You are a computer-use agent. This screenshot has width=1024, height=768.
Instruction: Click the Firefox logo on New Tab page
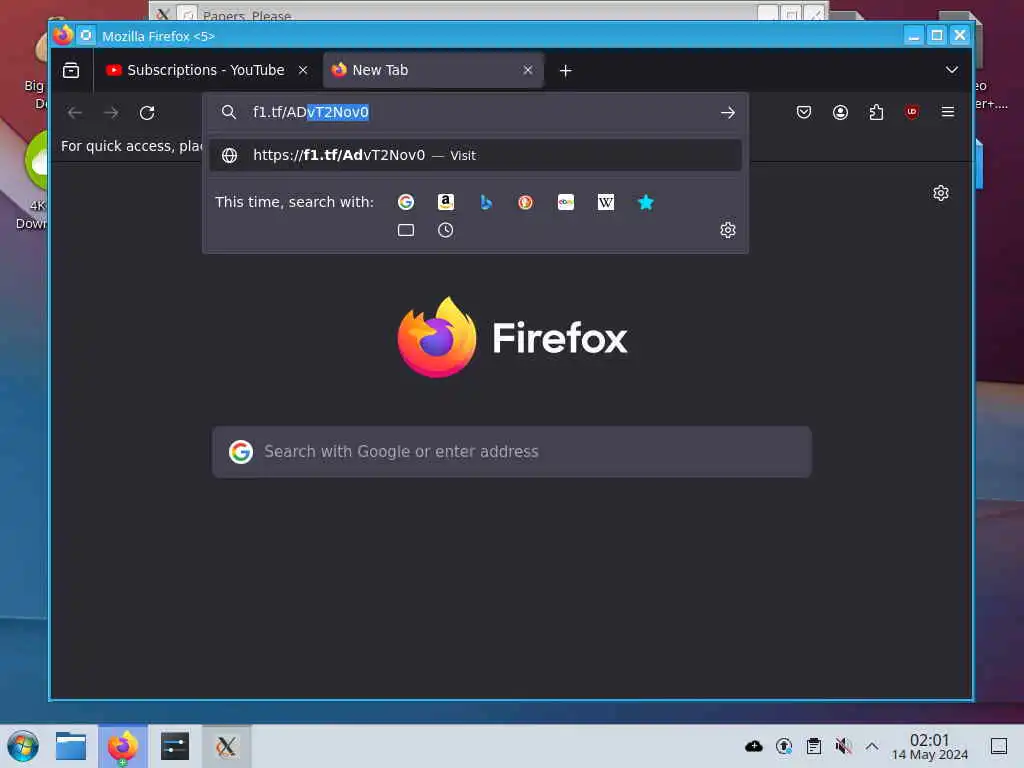pos(437,337)
